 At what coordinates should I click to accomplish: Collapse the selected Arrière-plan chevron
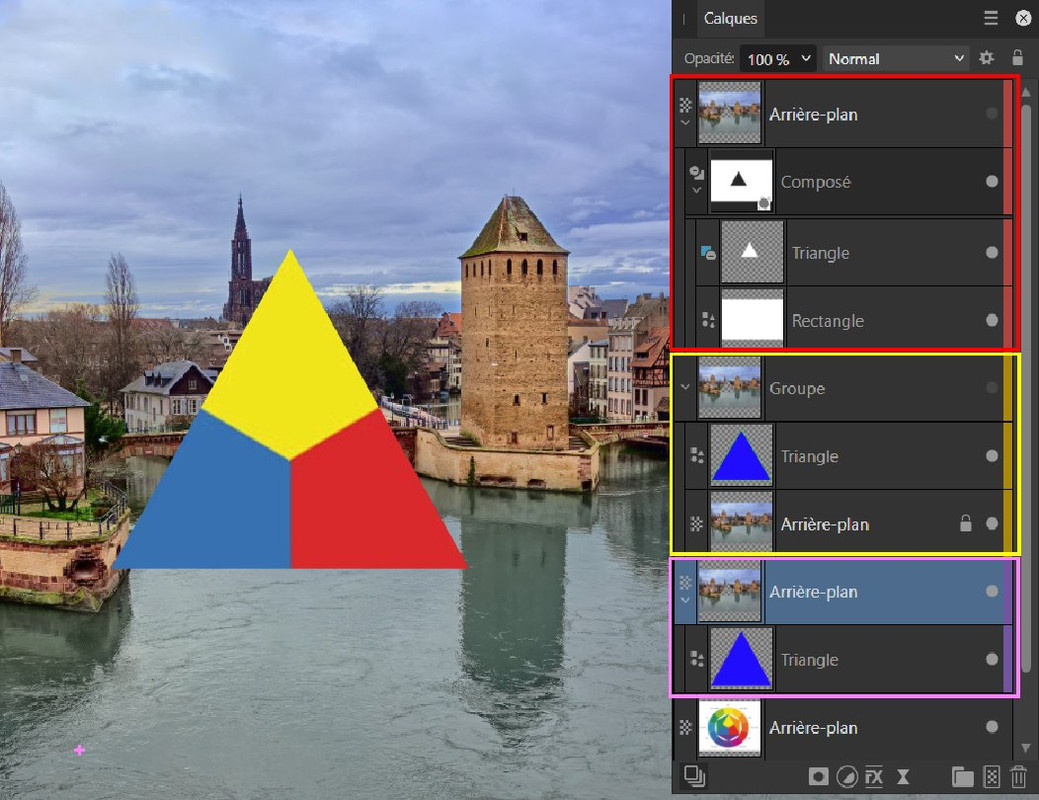tap(685, 600)
